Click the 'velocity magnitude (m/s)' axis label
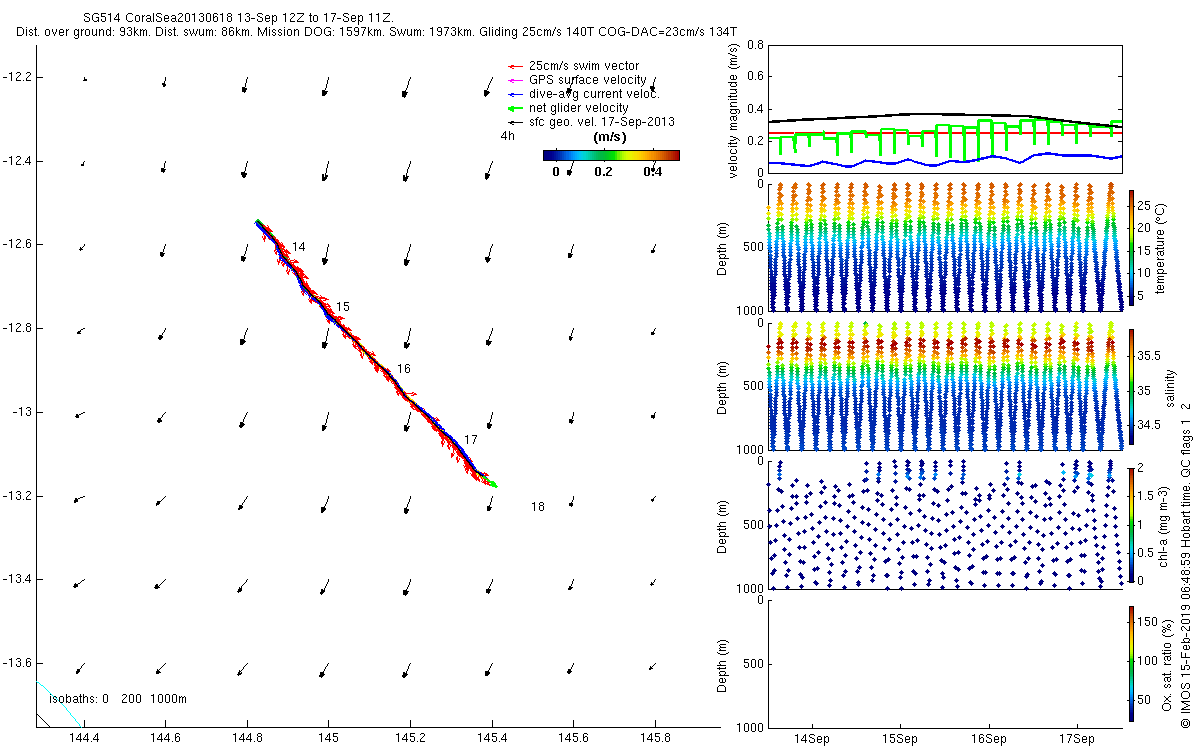Screen dimensions: 1200x750 tap(734, 110)
